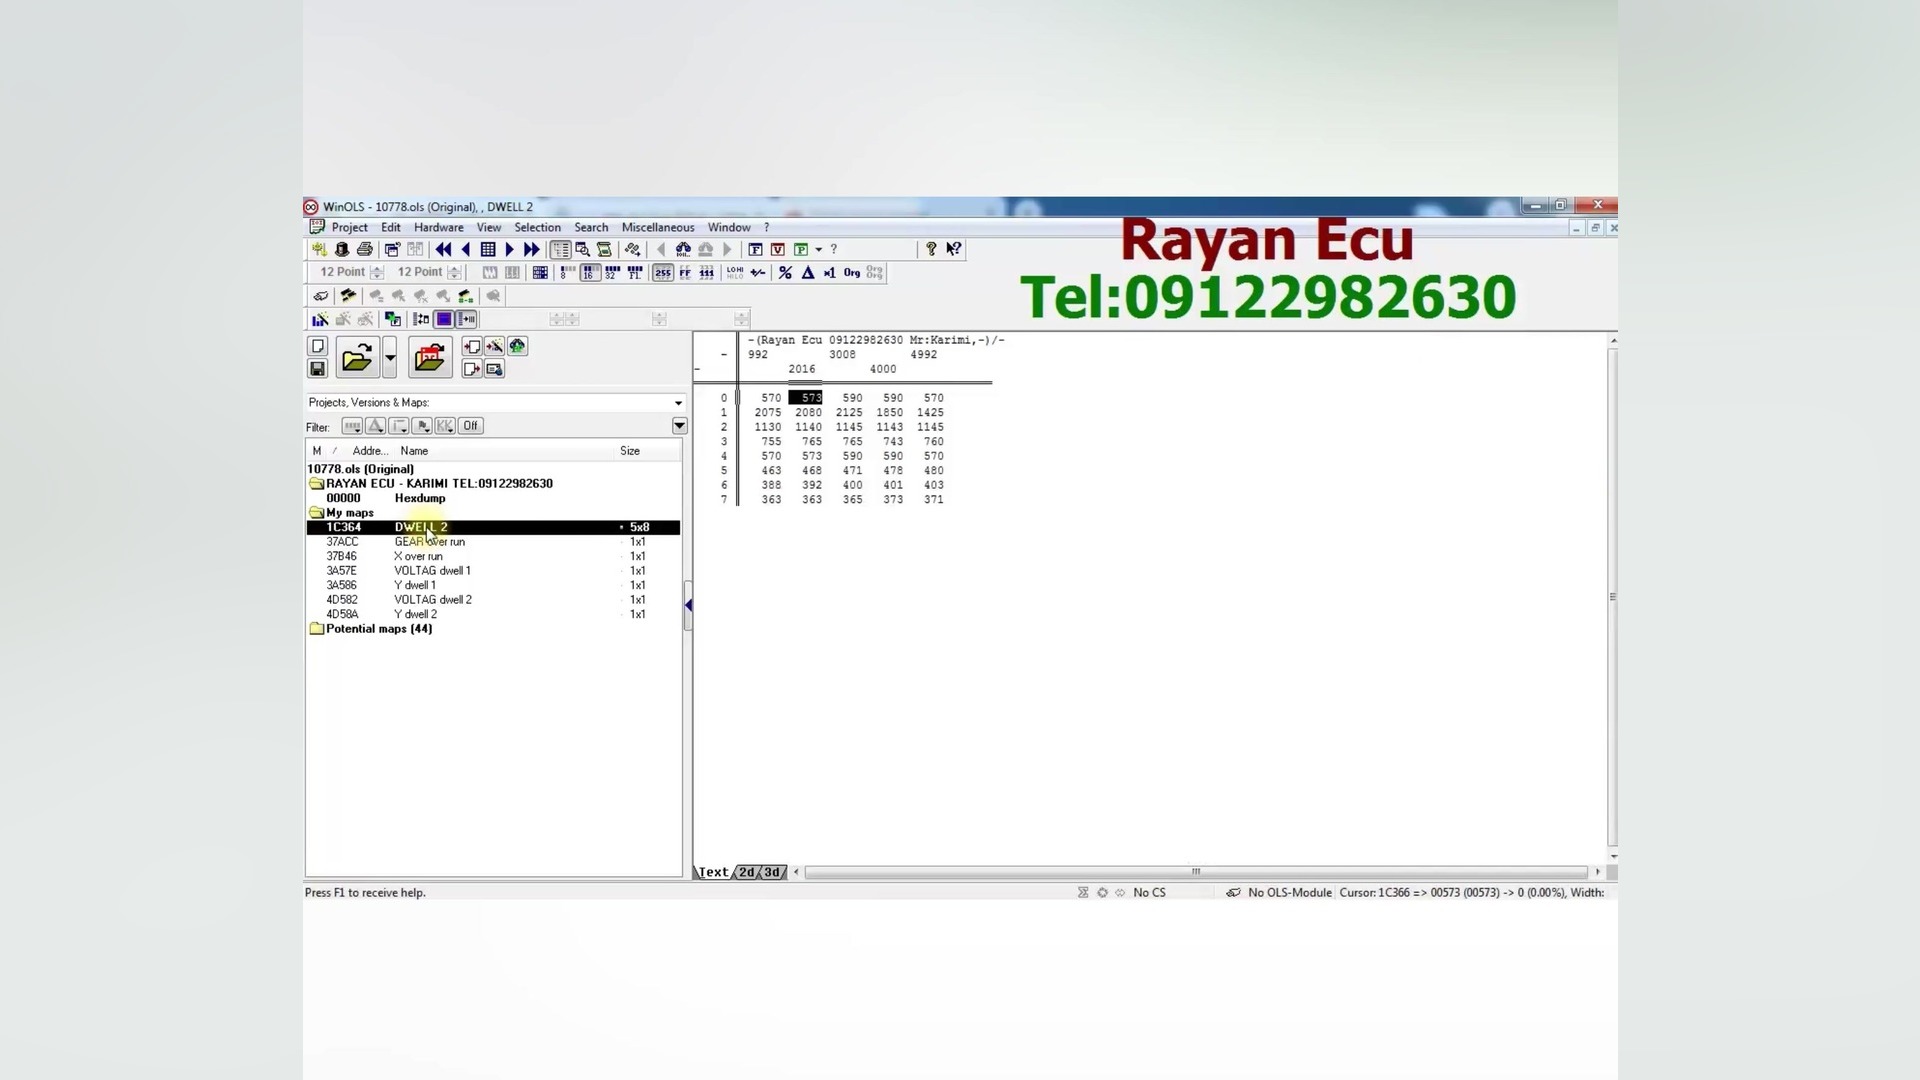Click the delta difference icon
The image size is (1920, 1080).
808,272
